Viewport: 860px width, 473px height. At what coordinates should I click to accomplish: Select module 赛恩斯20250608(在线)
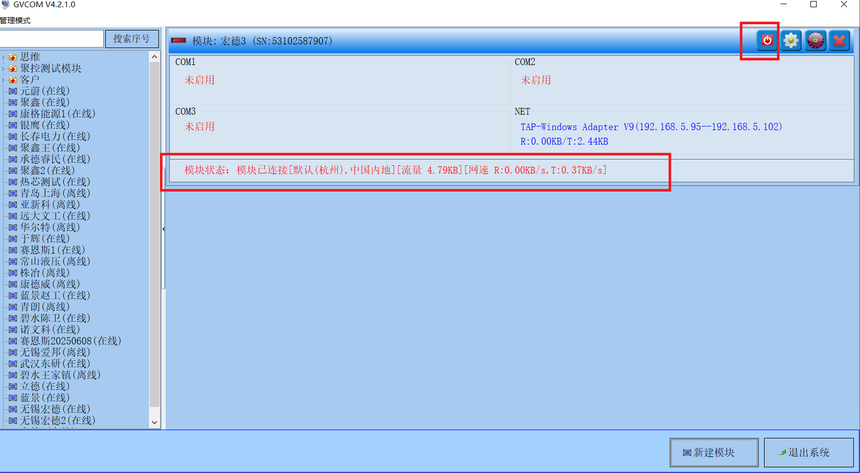tap(70, 341)
